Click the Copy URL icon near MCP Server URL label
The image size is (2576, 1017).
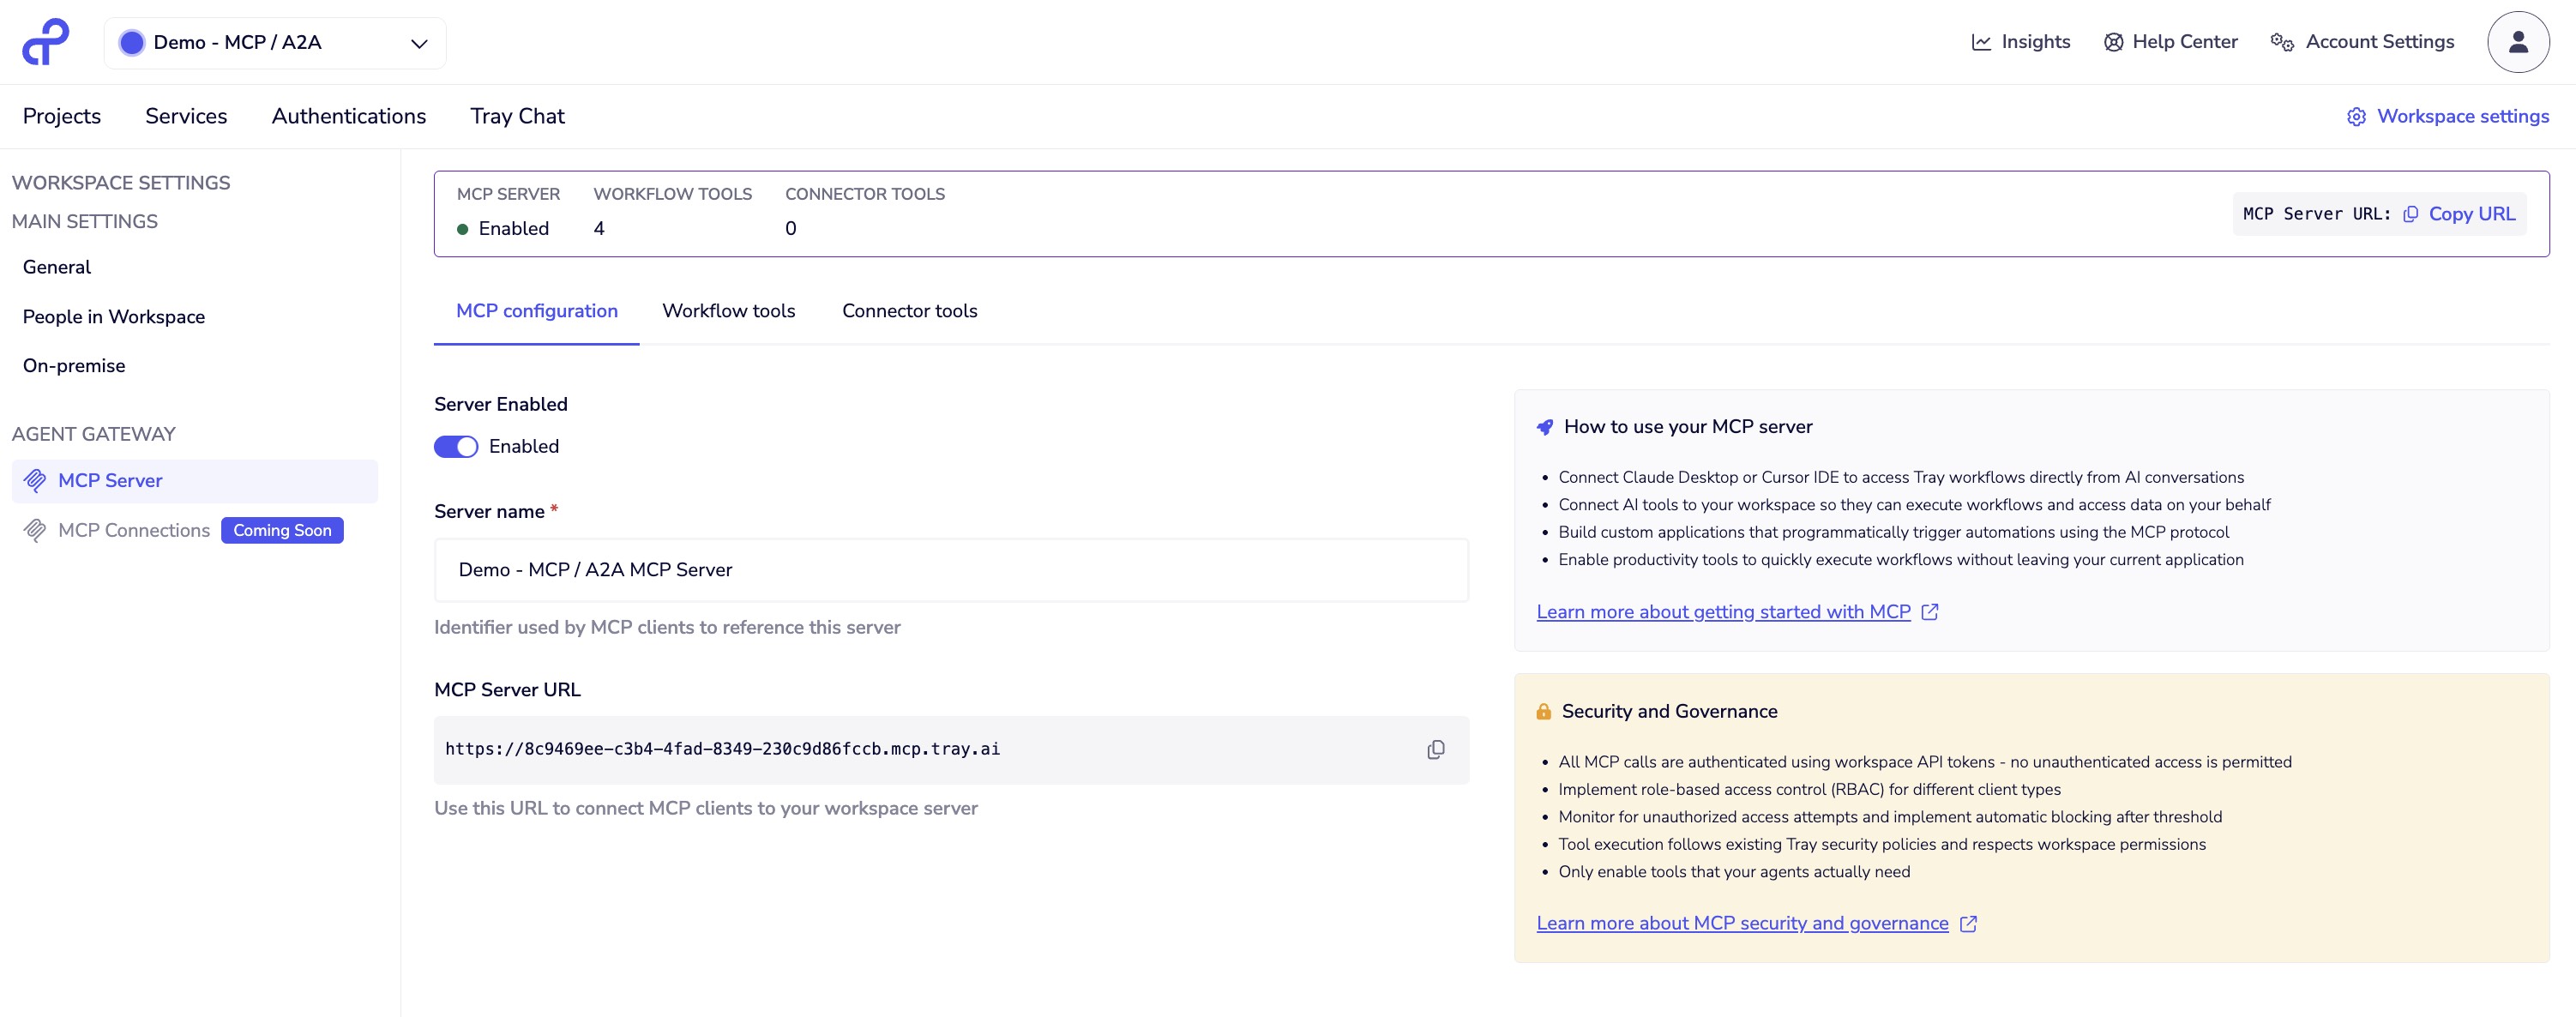[2411, 213]
